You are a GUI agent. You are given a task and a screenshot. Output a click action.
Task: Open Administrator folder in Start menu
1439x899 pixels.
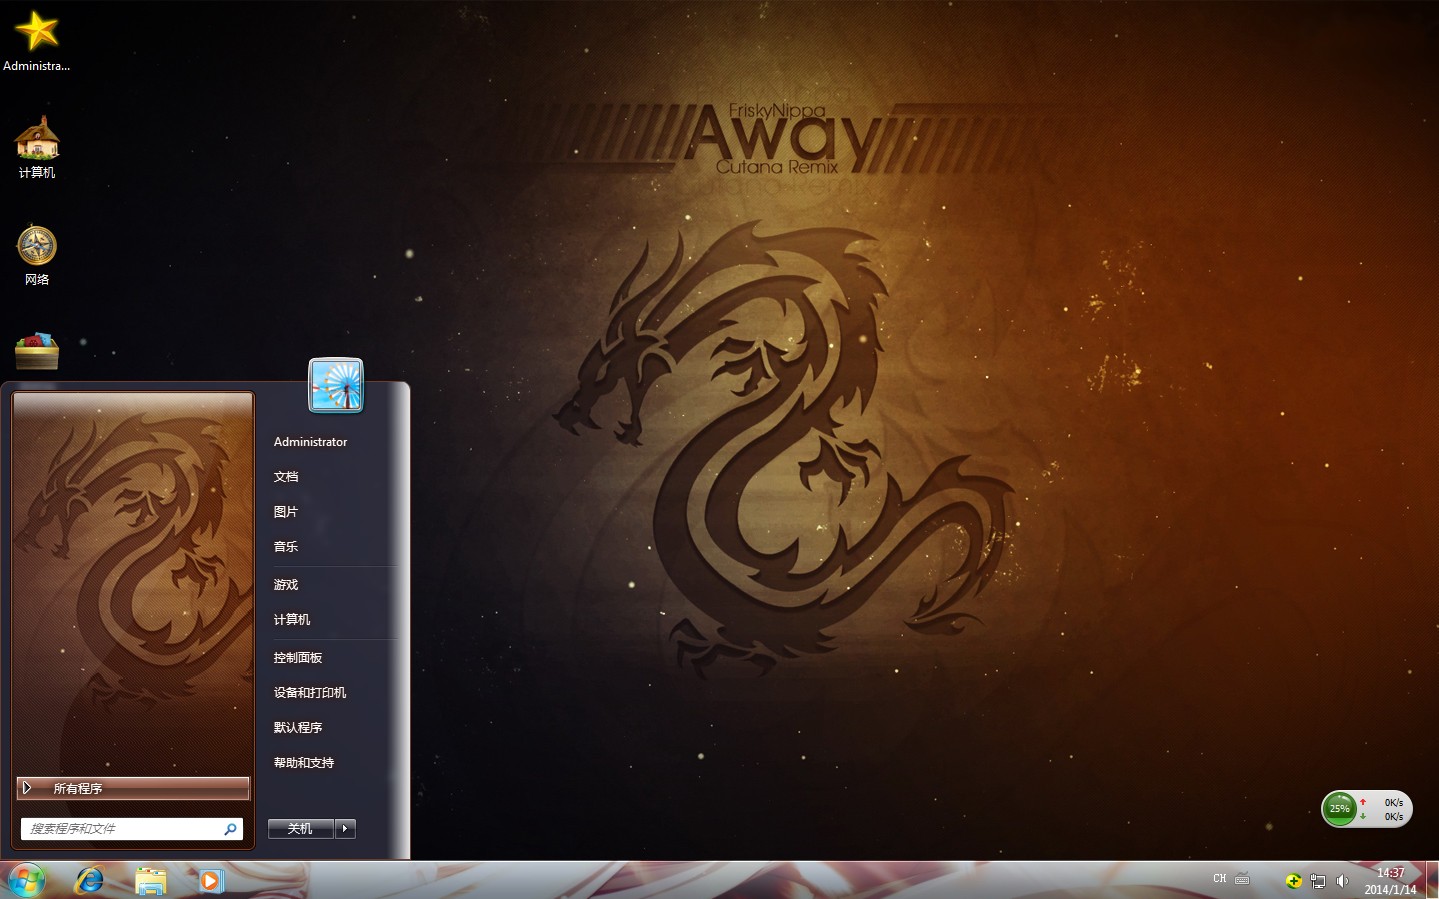[310, 442]
